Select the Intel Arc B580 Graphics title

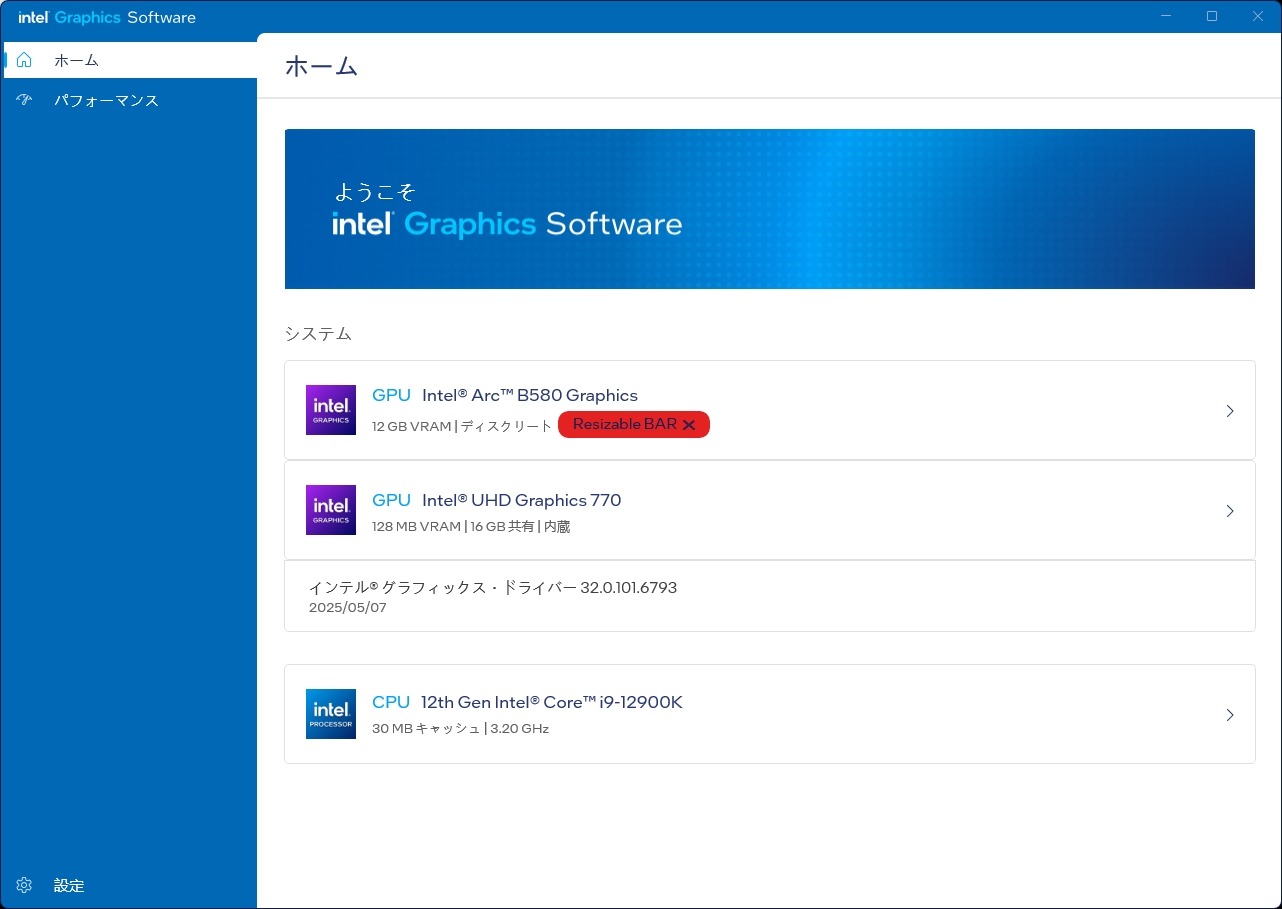pyautogui.click(x=530, y=395)
